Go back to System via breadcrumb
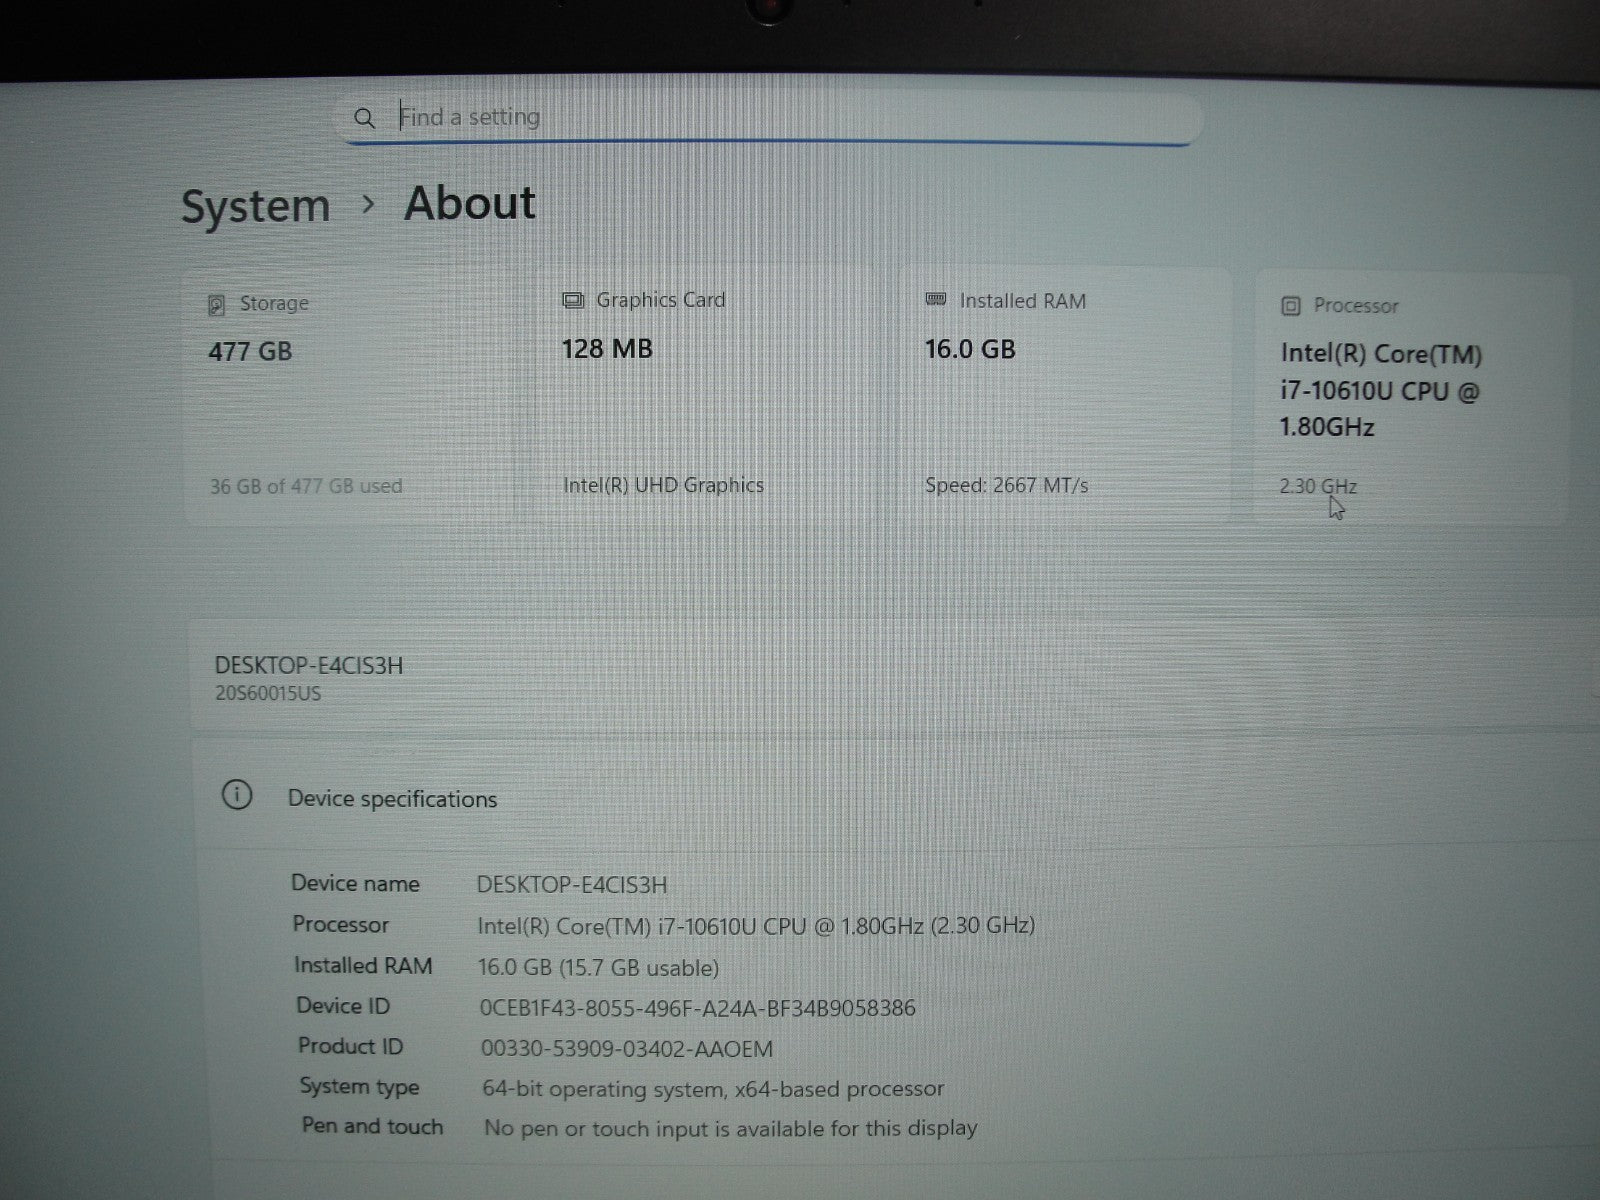The height and width of the screenshot is (1200, 1600). pos(255,207)
